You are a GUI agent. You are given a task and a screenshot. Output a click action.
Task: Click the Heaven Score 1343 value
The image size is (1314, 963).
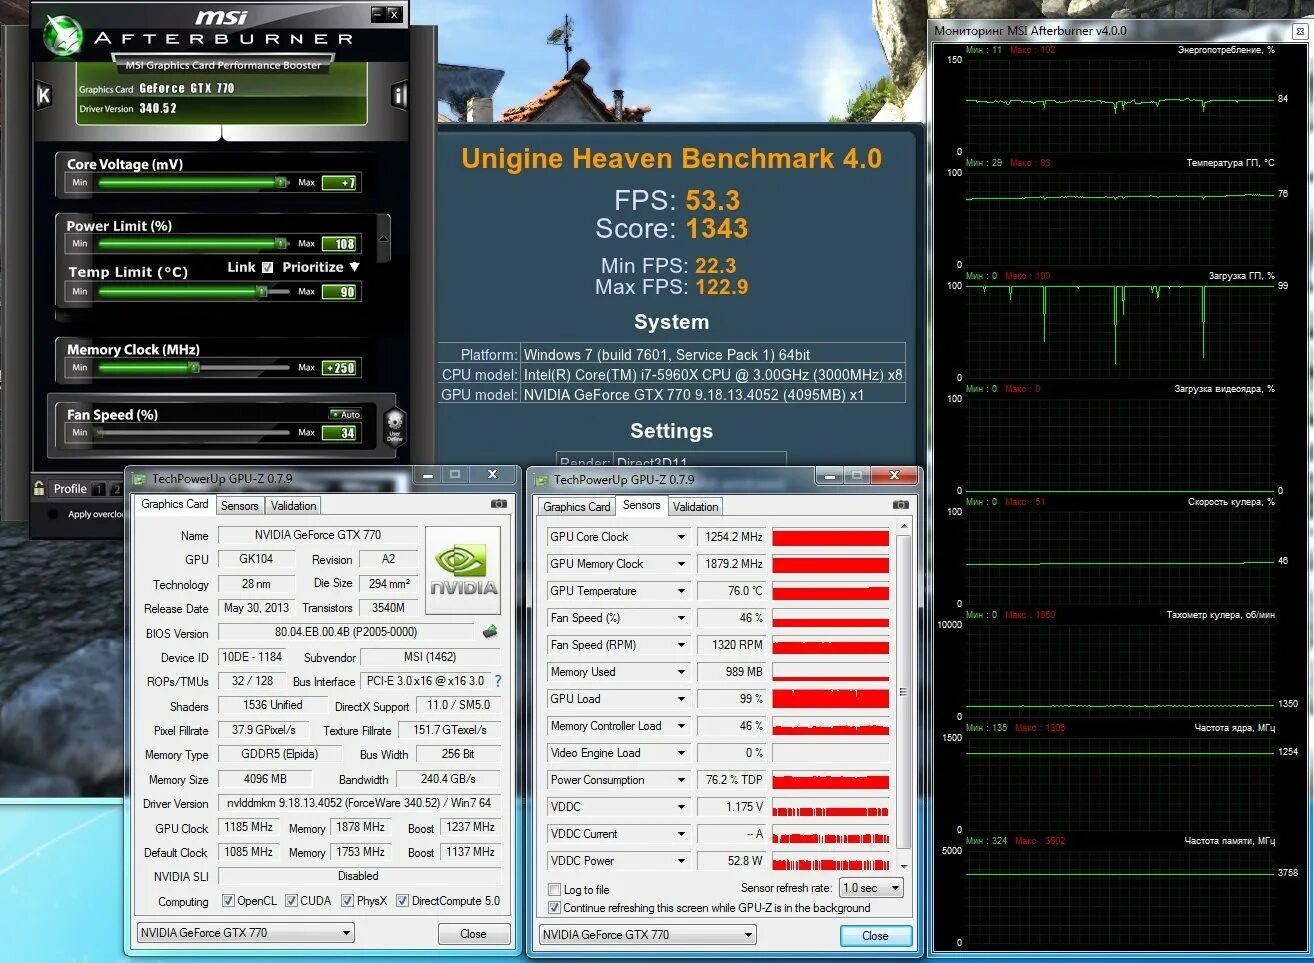point(716,229)
